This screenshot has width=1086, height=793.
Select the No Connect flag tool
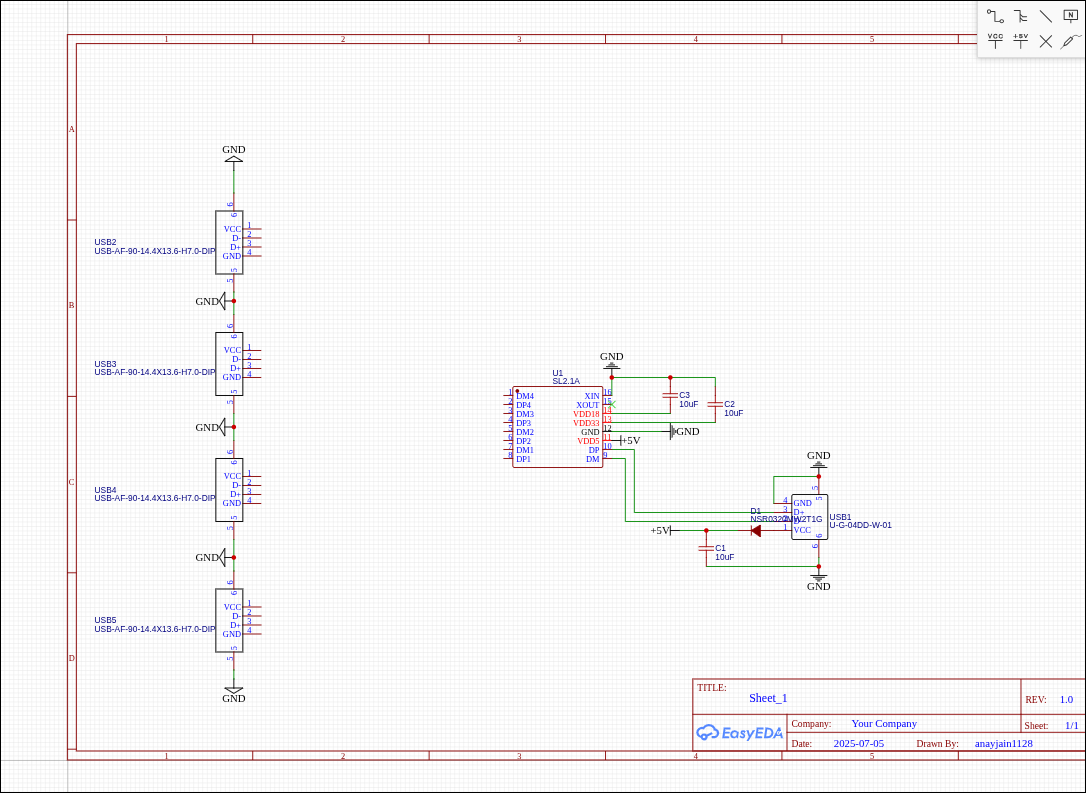point(1045,41)
